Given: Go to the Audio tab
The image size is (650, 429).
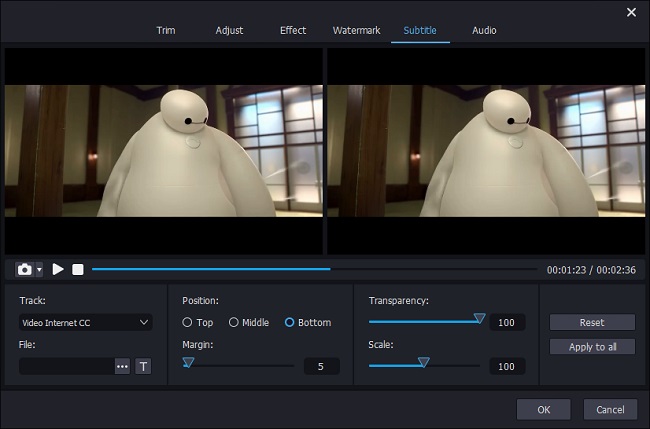Looking at the screenshot, I should point(484,30).
